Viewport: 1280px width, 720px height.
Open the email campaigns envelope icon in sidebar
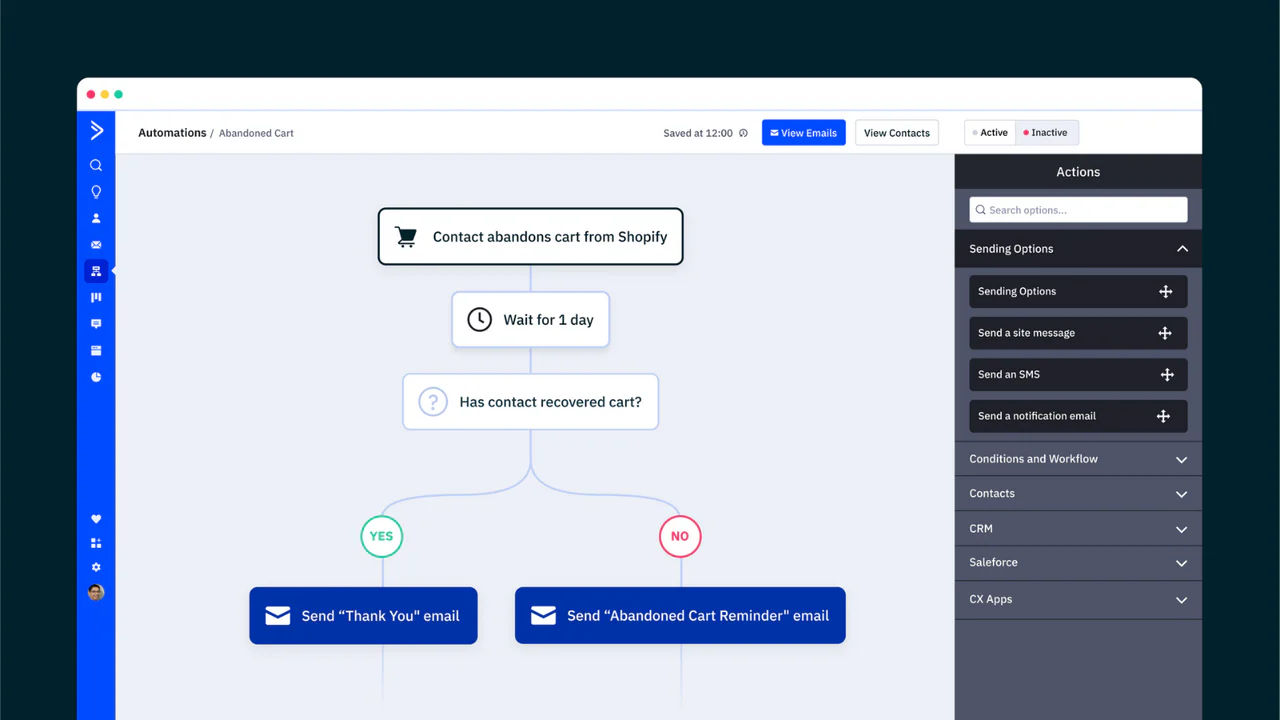point(96,245)
